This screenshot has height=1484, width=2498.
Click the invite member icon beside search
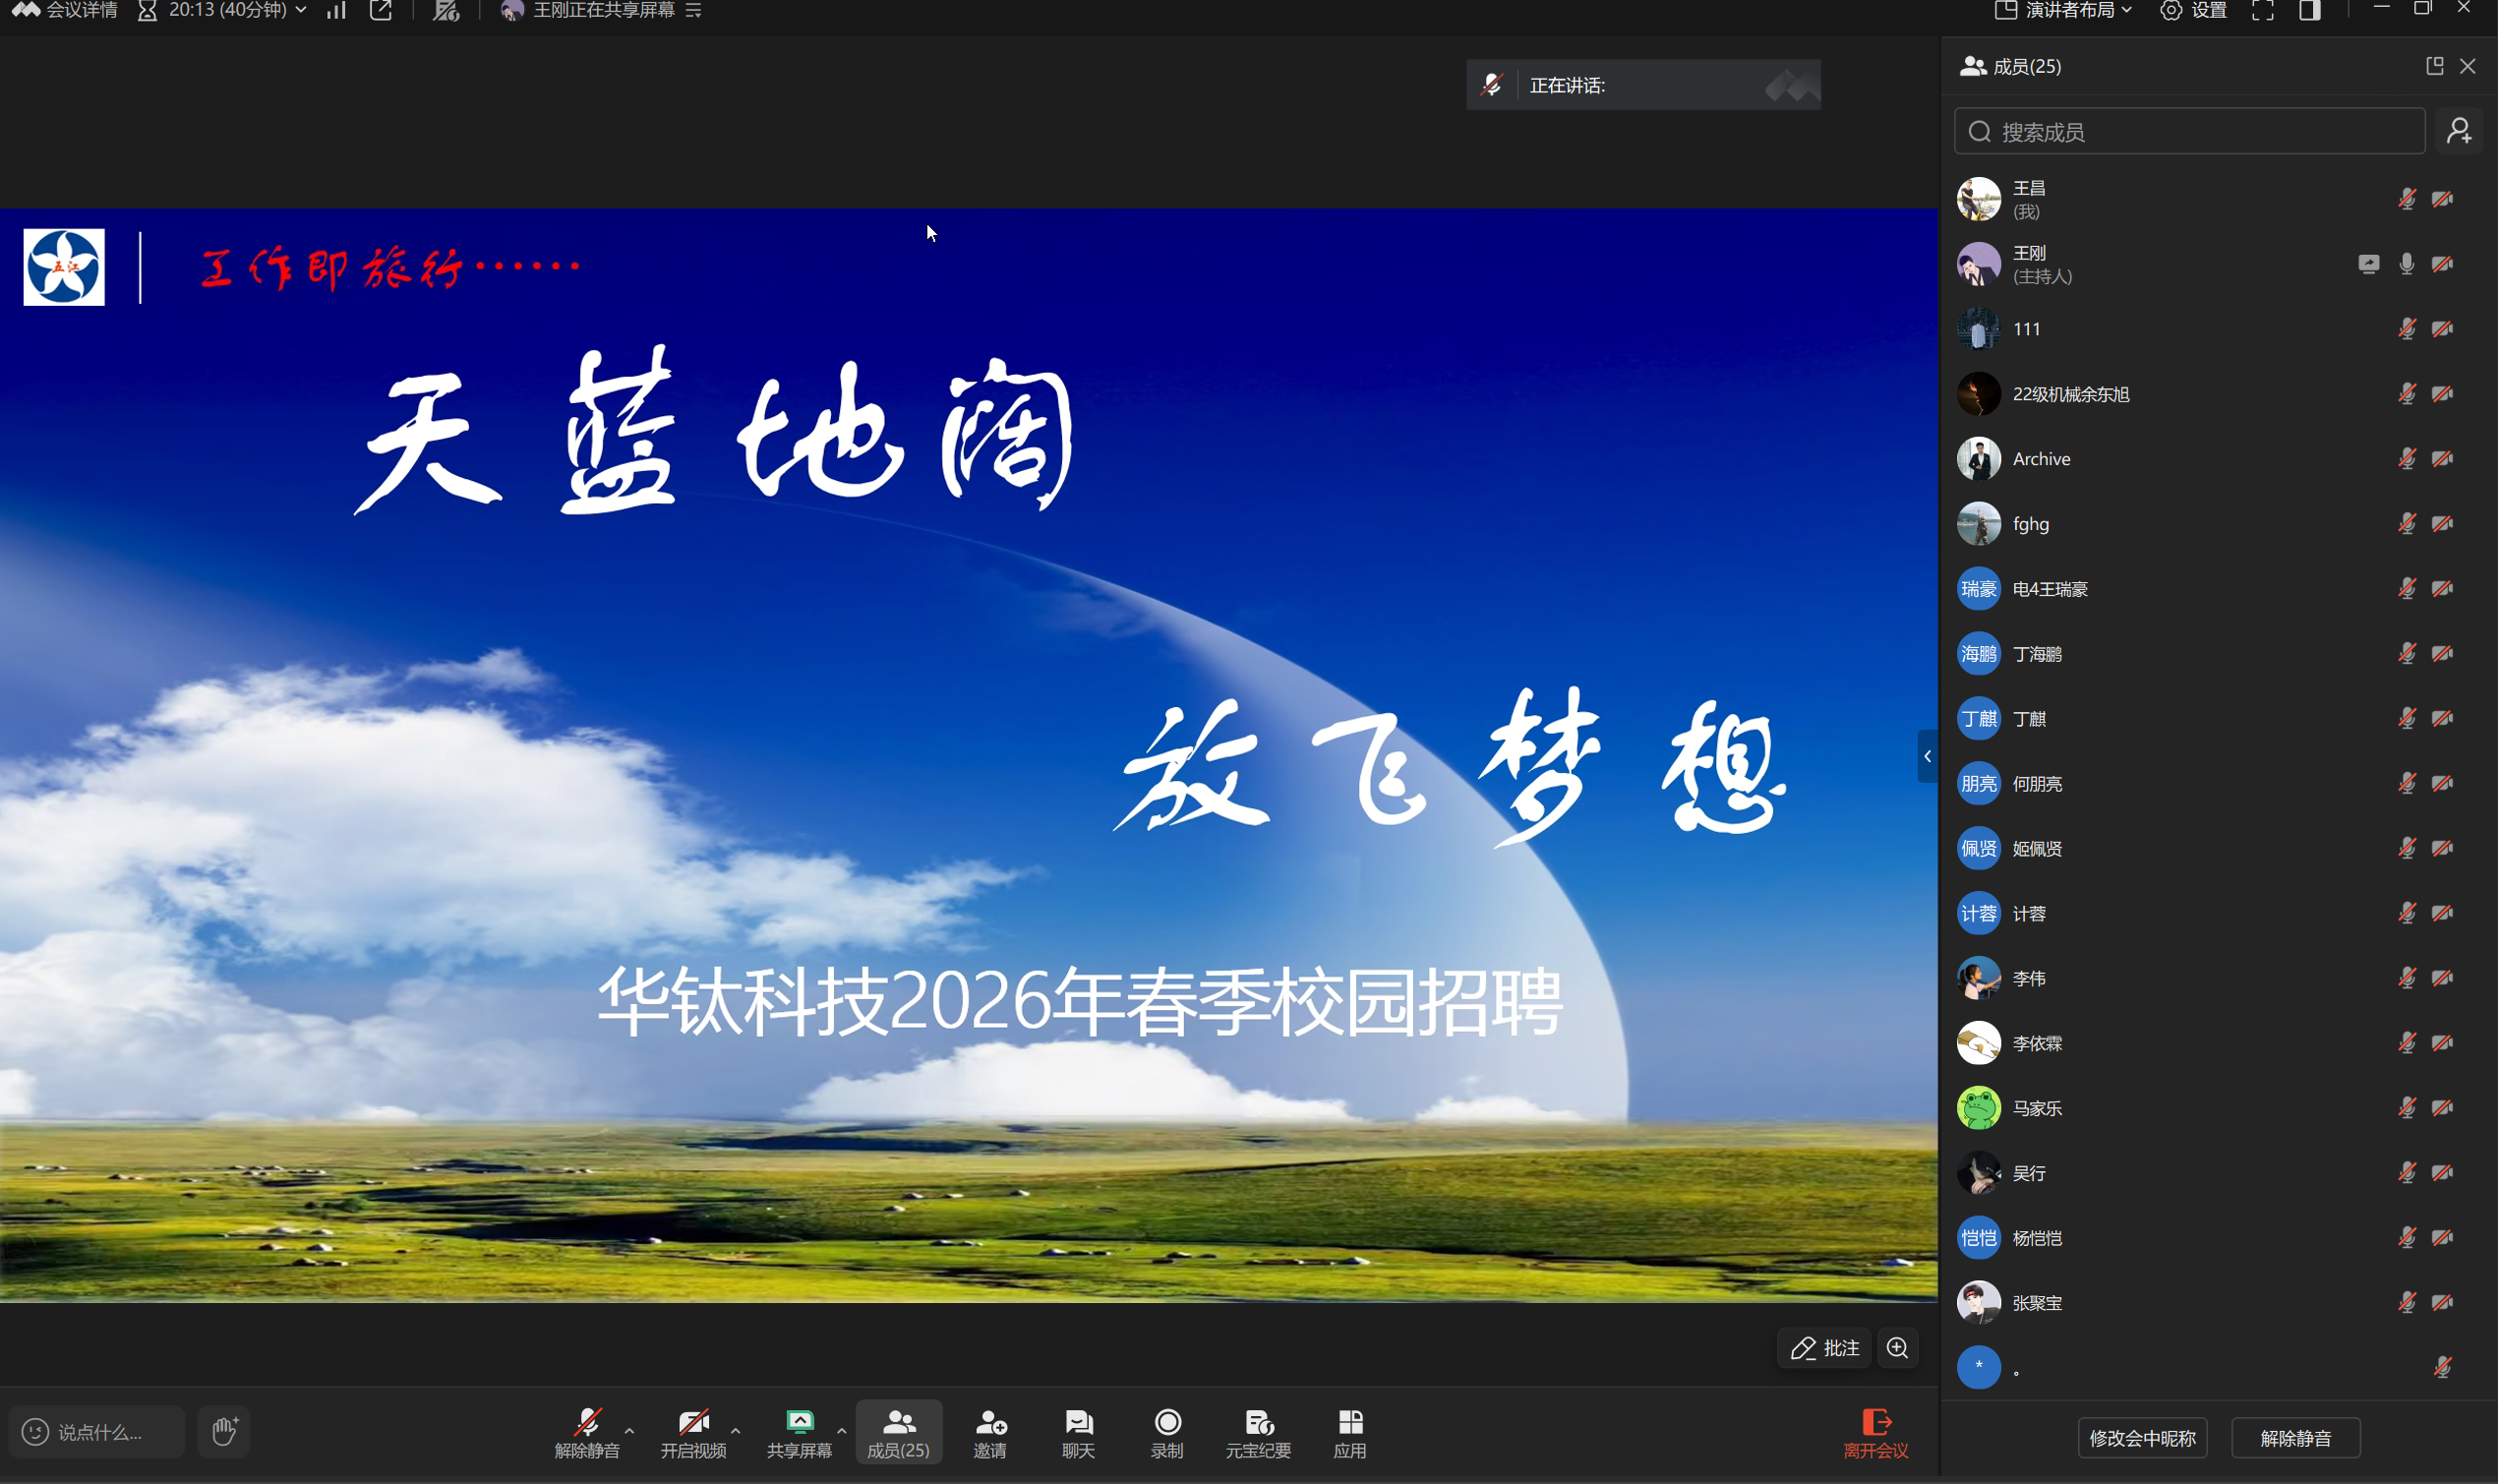point(2460,131)
